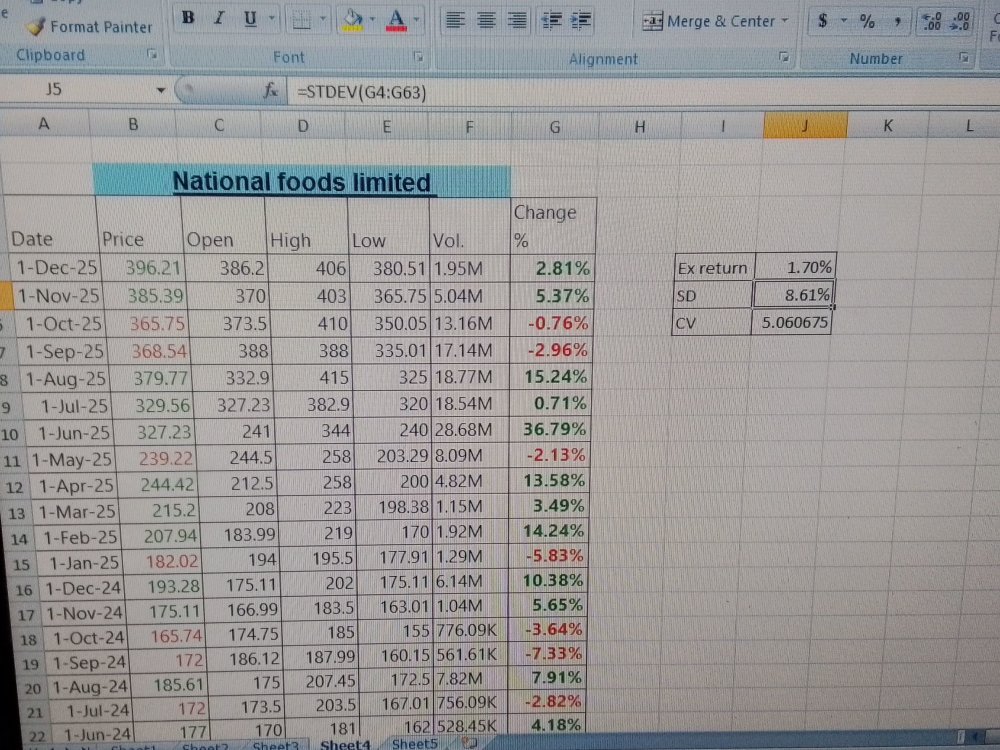Open the Alignment dialog launcher

click(784, 57)
